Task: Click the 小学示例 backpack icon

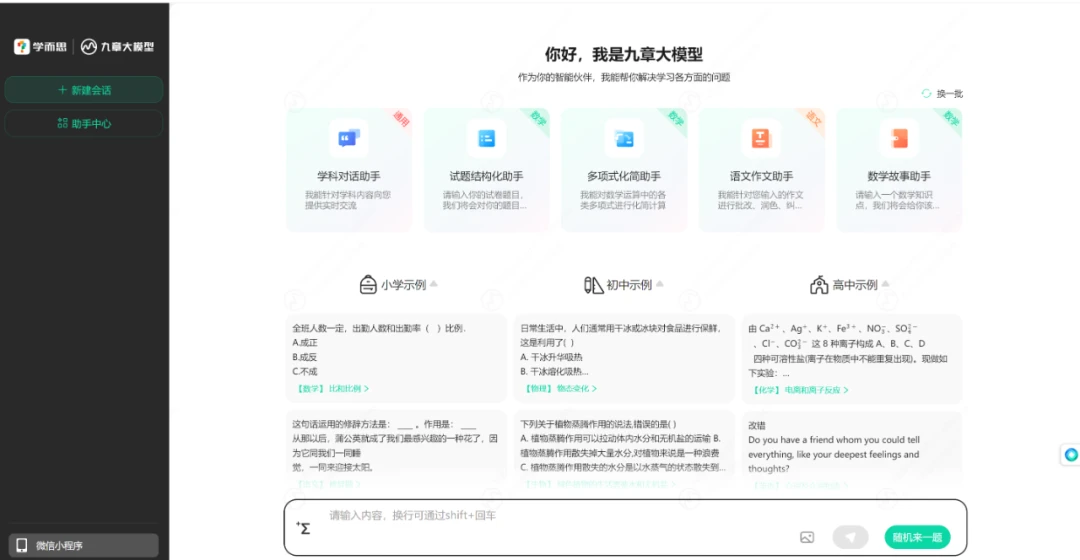Action: tap(368, 284)
